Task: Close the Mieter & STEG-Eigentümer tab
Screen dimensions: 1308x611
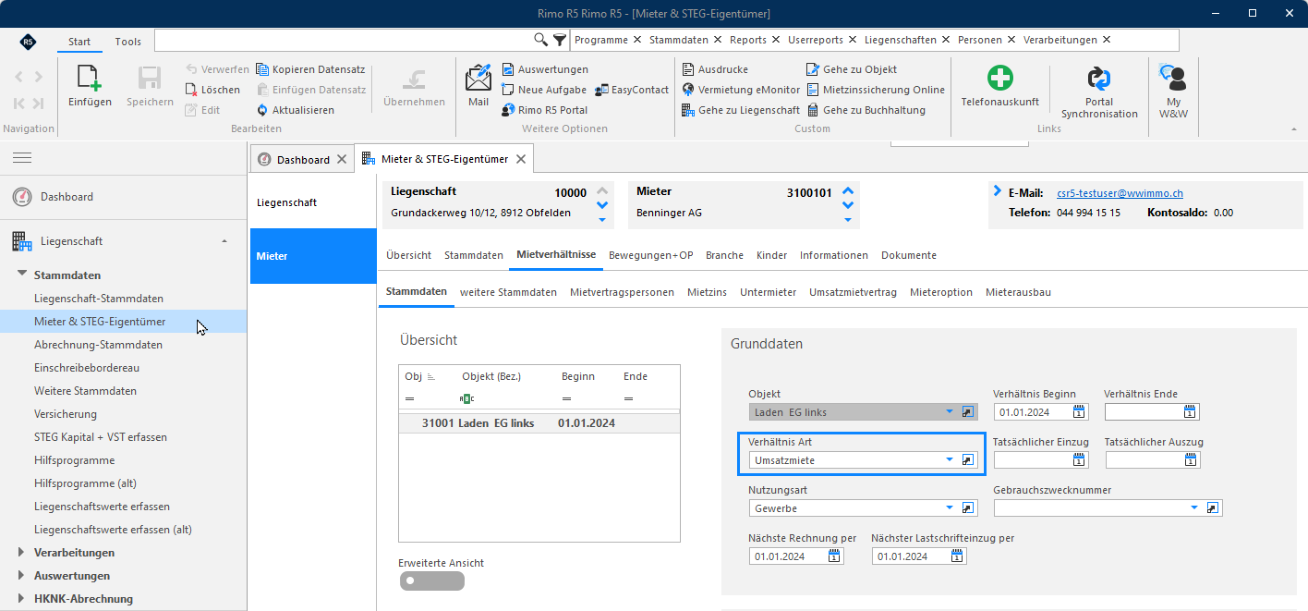Action: pyautogui.click(x=521, y=159)
